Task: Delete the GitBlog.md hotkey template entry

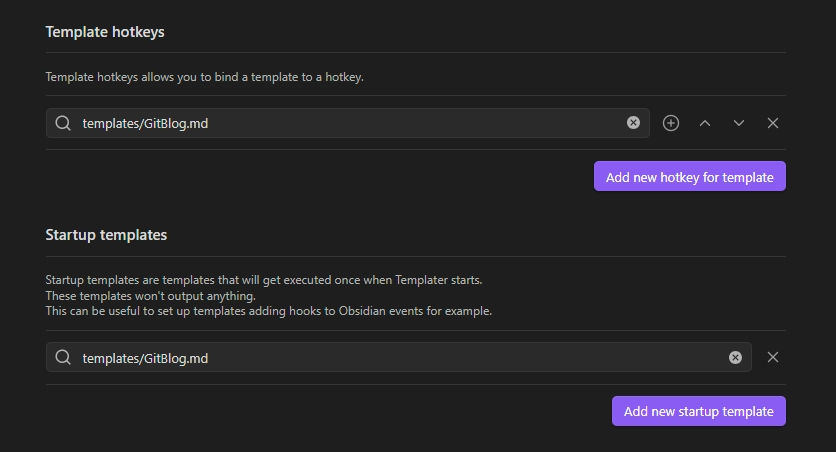Action: 773,123
